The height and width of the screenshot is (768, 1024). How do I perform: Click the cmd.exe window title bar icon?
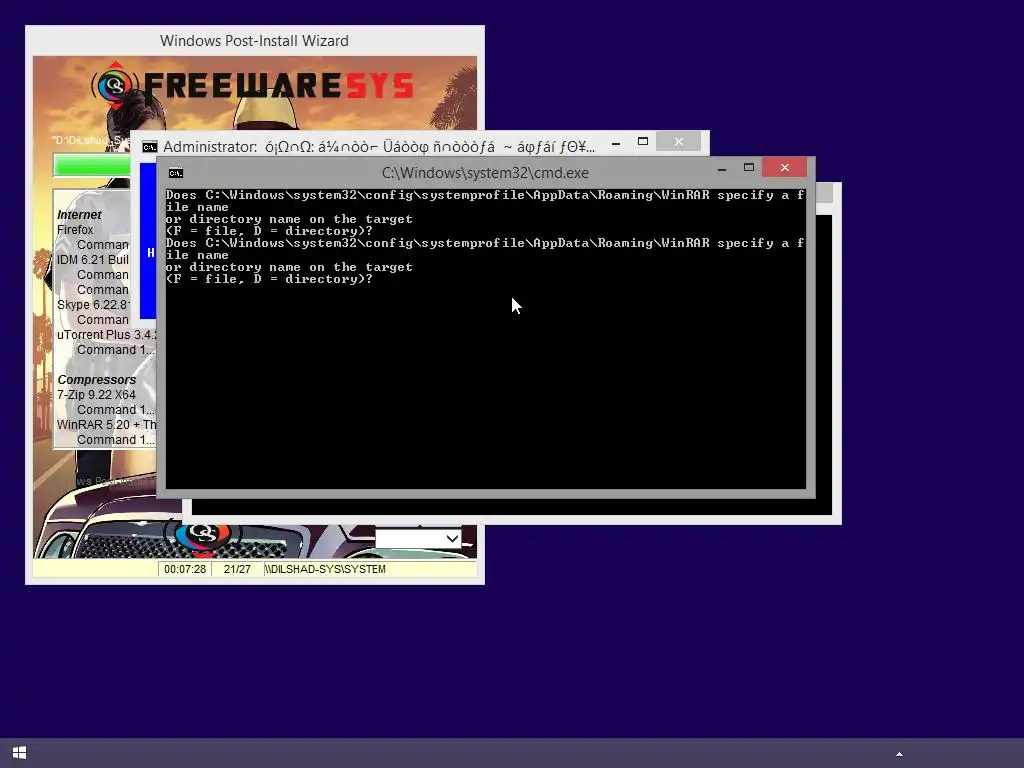pyautogui.click(x=176, y=173)
